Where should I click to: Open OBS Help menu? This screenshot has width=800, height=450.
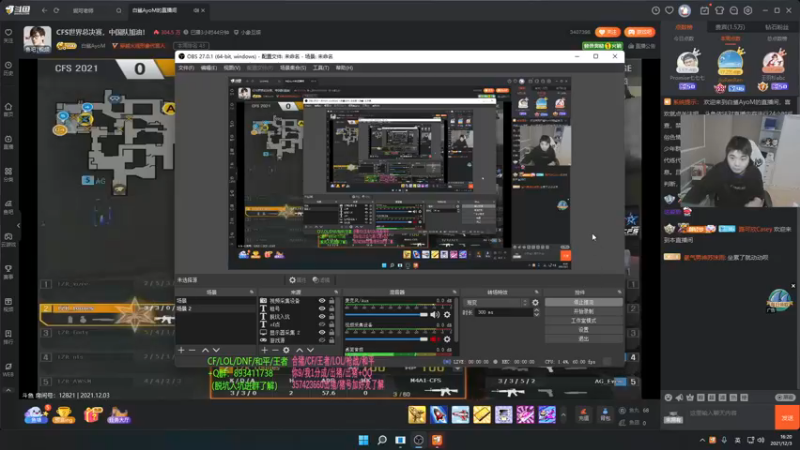click(344, 68)
